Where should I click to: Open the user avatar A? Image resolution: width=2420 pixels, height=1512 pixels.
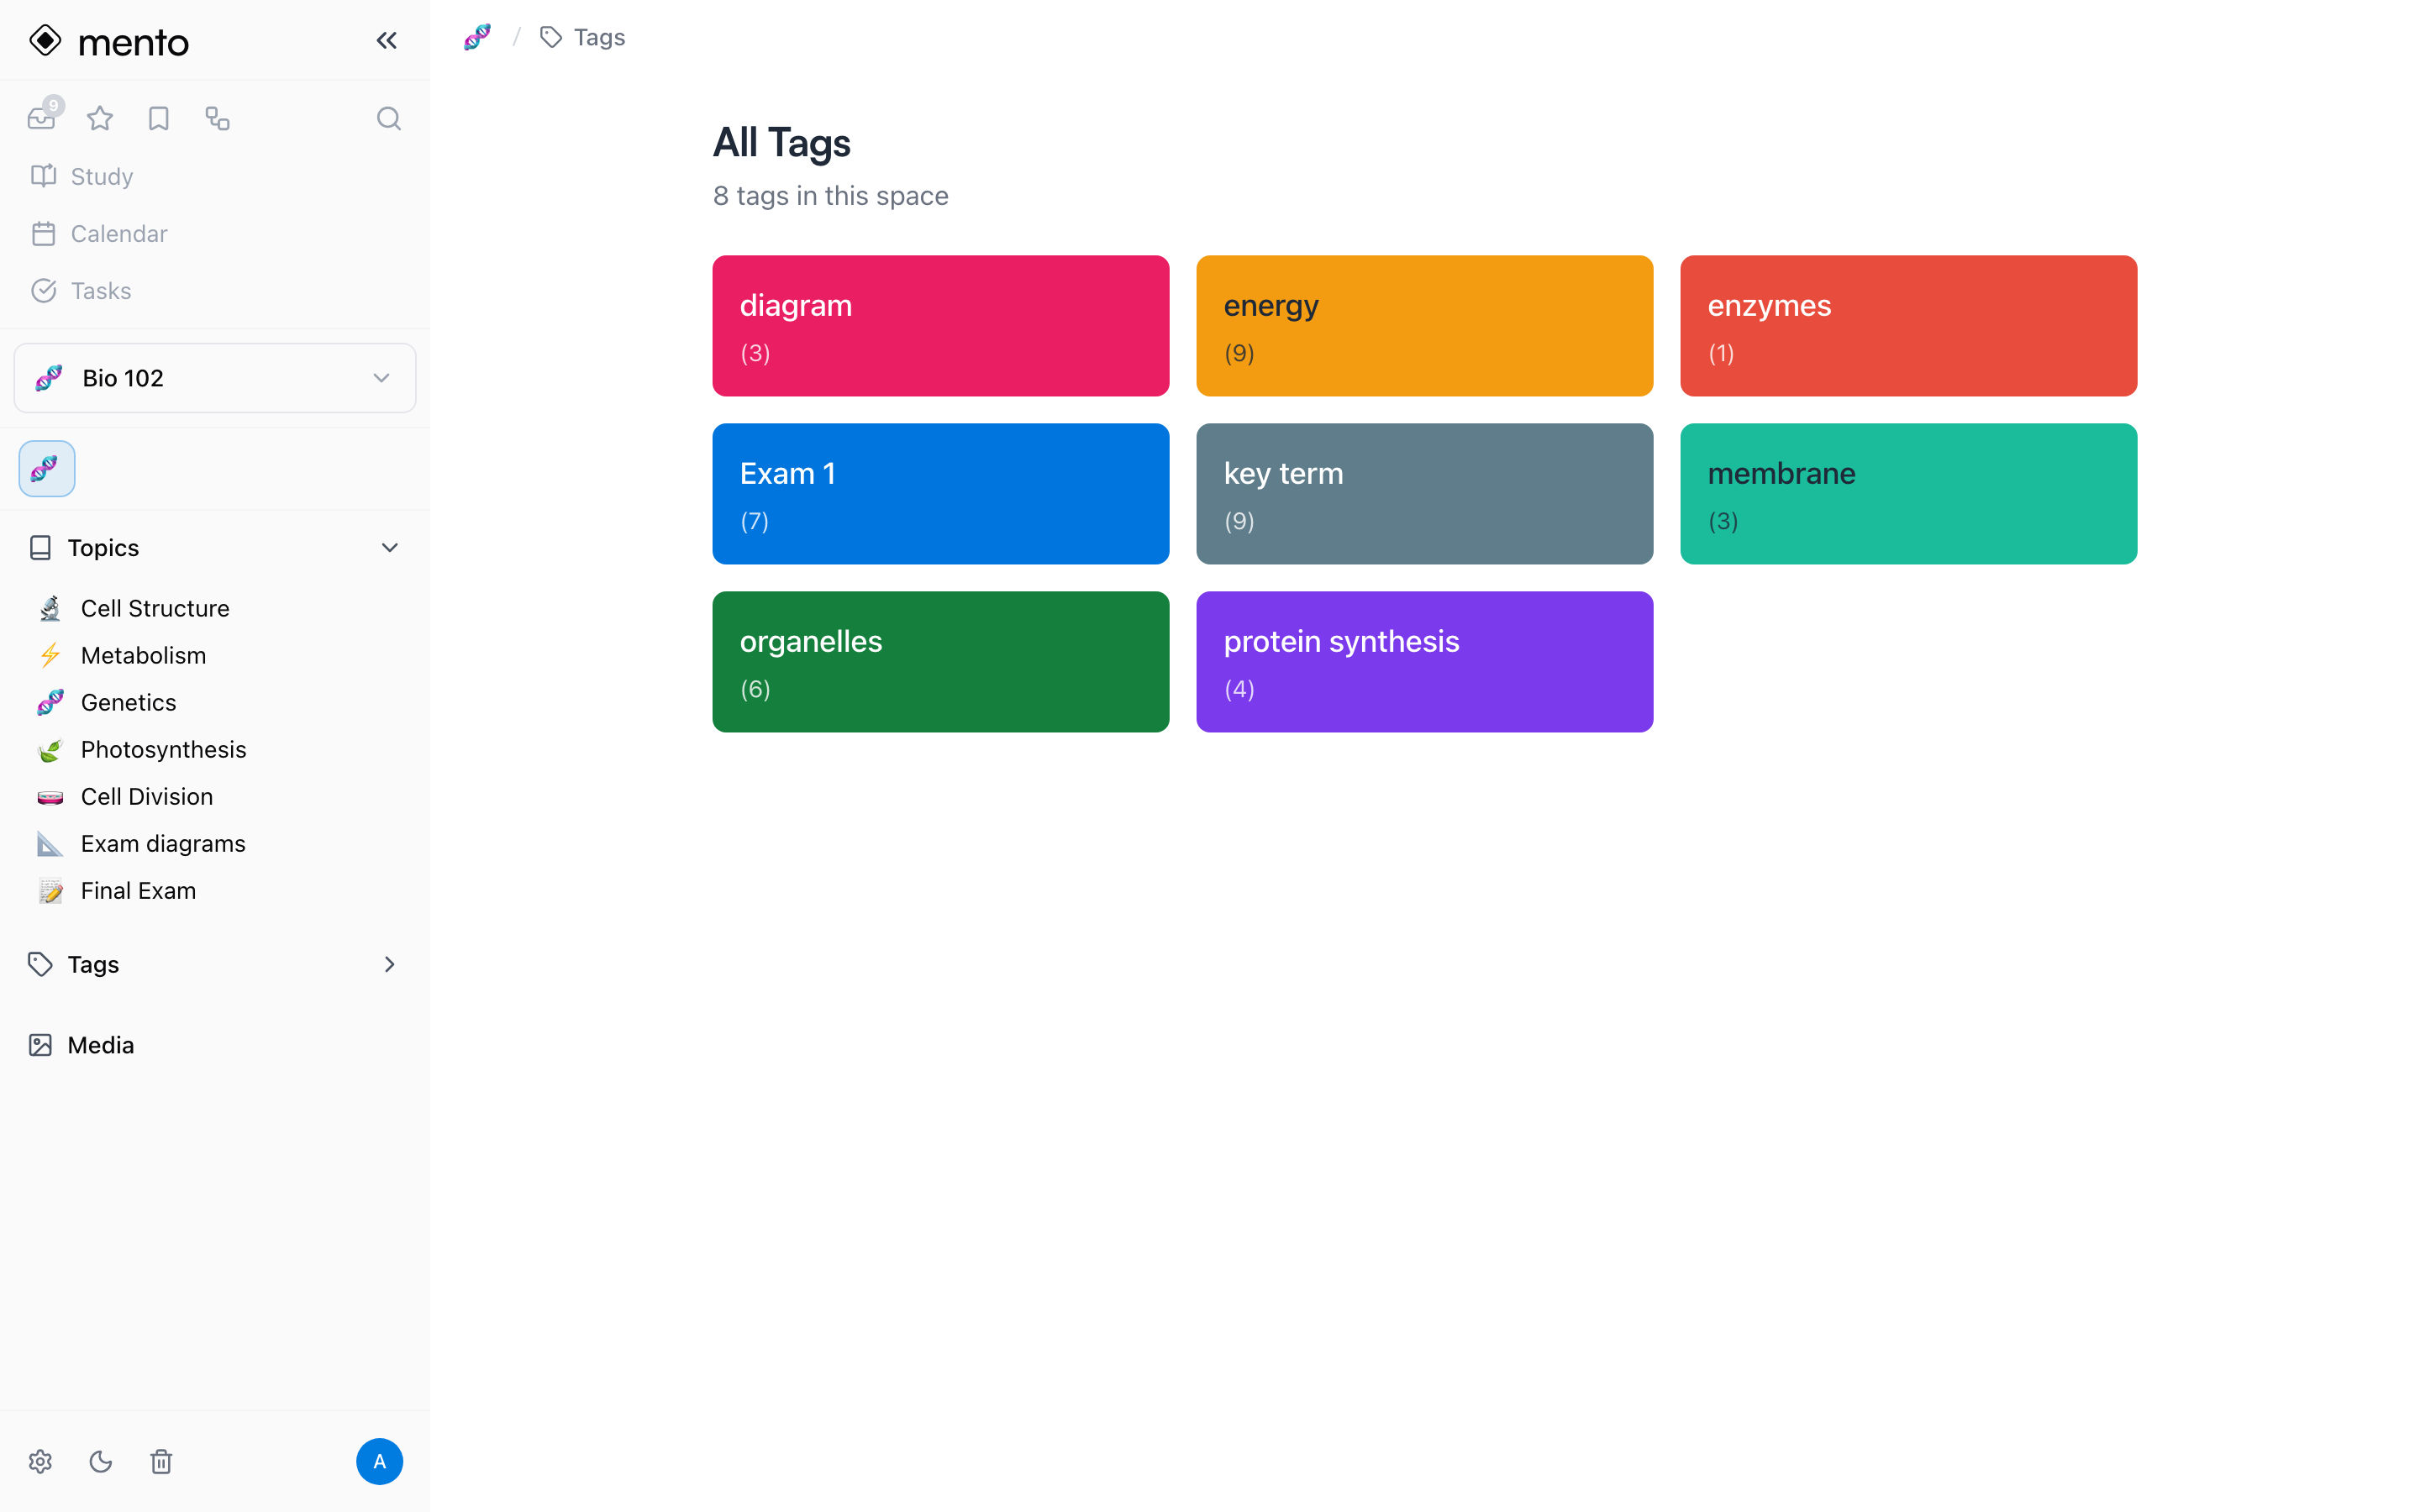[x=380, y=1462]
